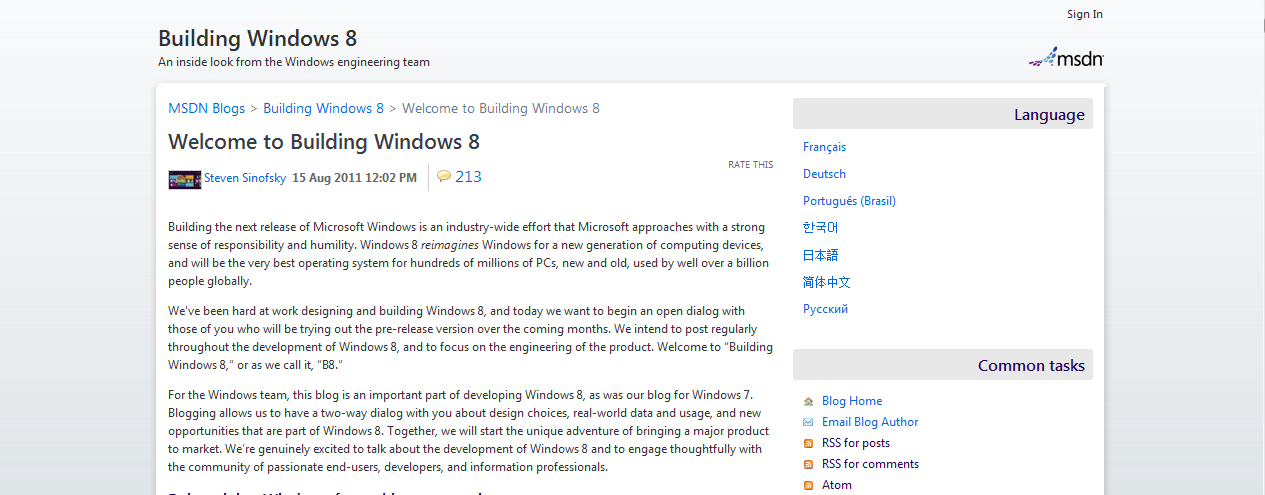Open the Blog Home link
The height and width of the screenshot is (495, 1265).
tap(852, 401)
